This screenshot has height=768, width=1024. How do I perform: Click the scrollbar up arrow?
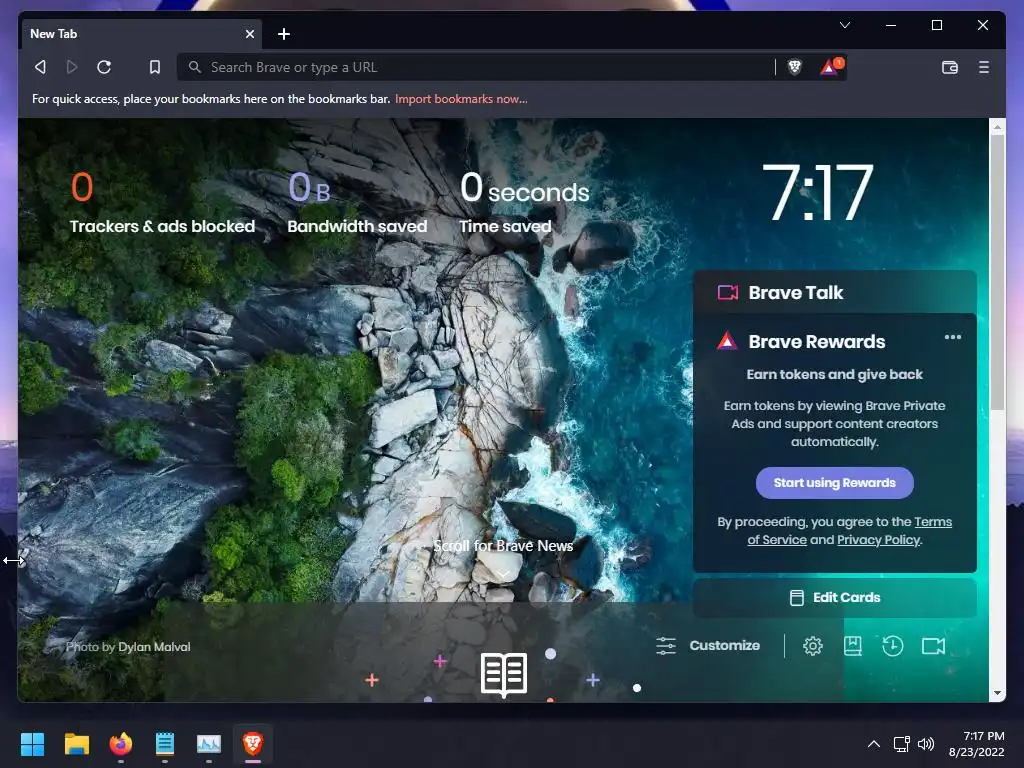pyautogui.click(x=997, y=127)
